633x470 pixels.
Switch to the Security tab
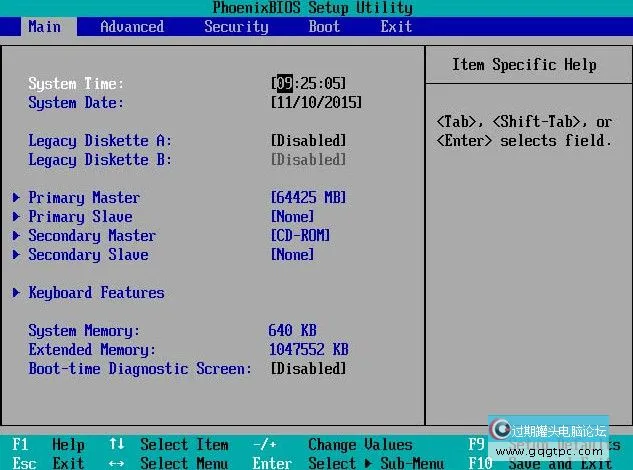236,27
